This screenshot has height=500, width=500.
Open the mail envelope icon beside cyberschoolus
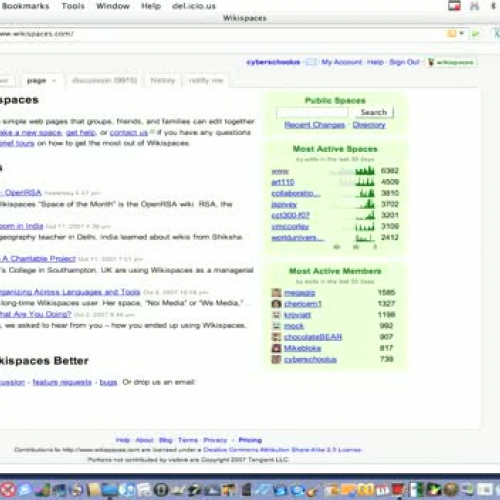[311, 62]
